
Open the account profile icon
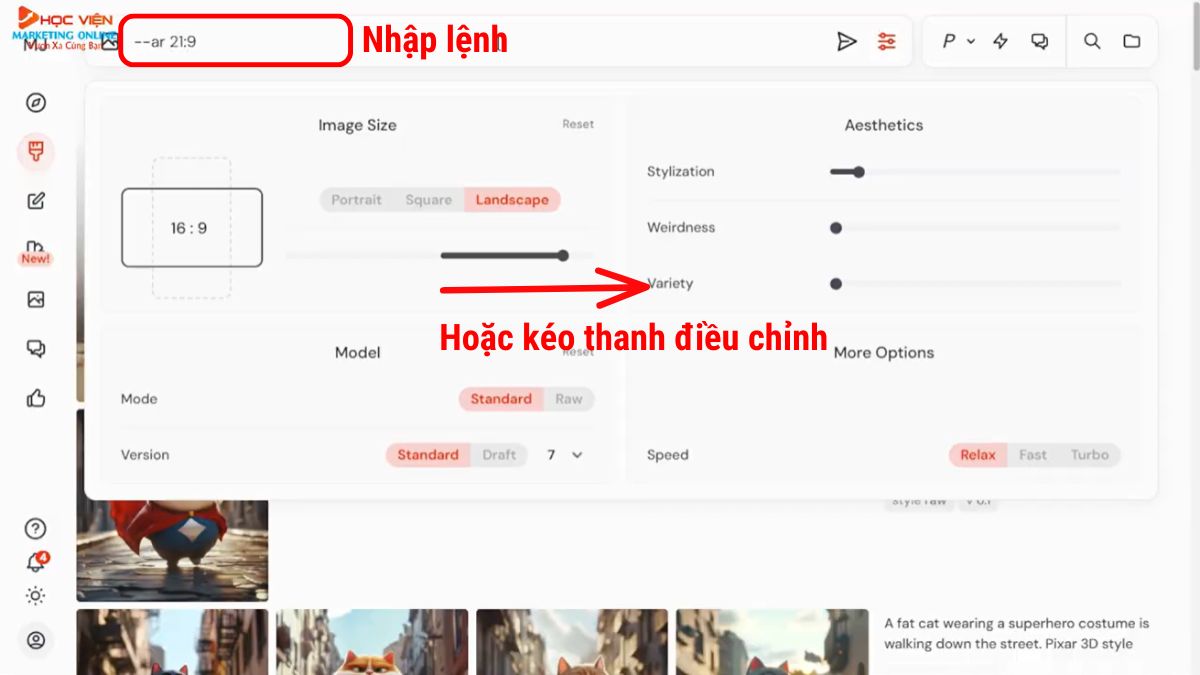point(36,640)
